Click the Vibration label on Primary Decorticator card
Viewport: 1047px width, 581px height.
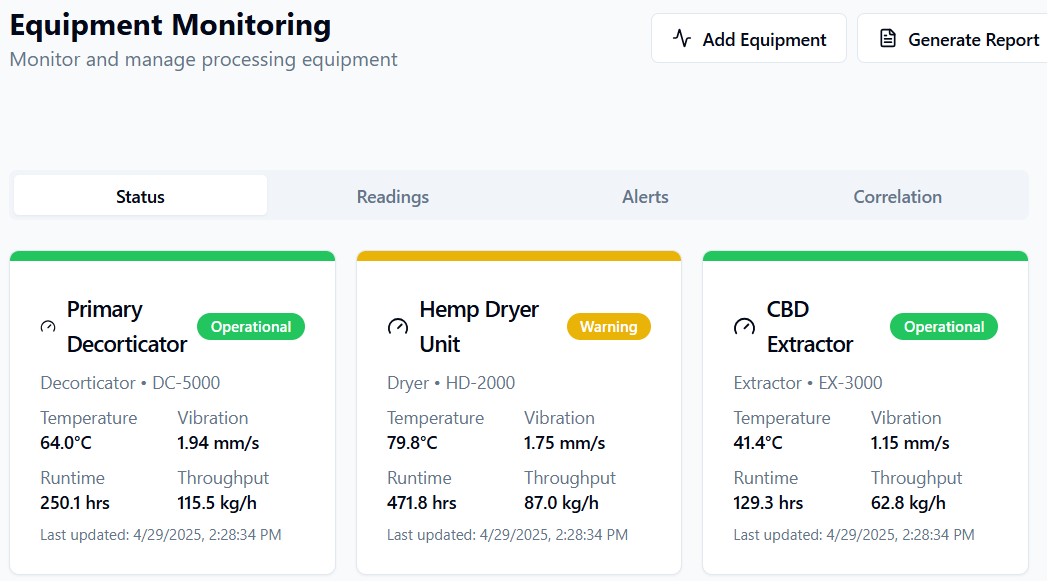point(212,418)
